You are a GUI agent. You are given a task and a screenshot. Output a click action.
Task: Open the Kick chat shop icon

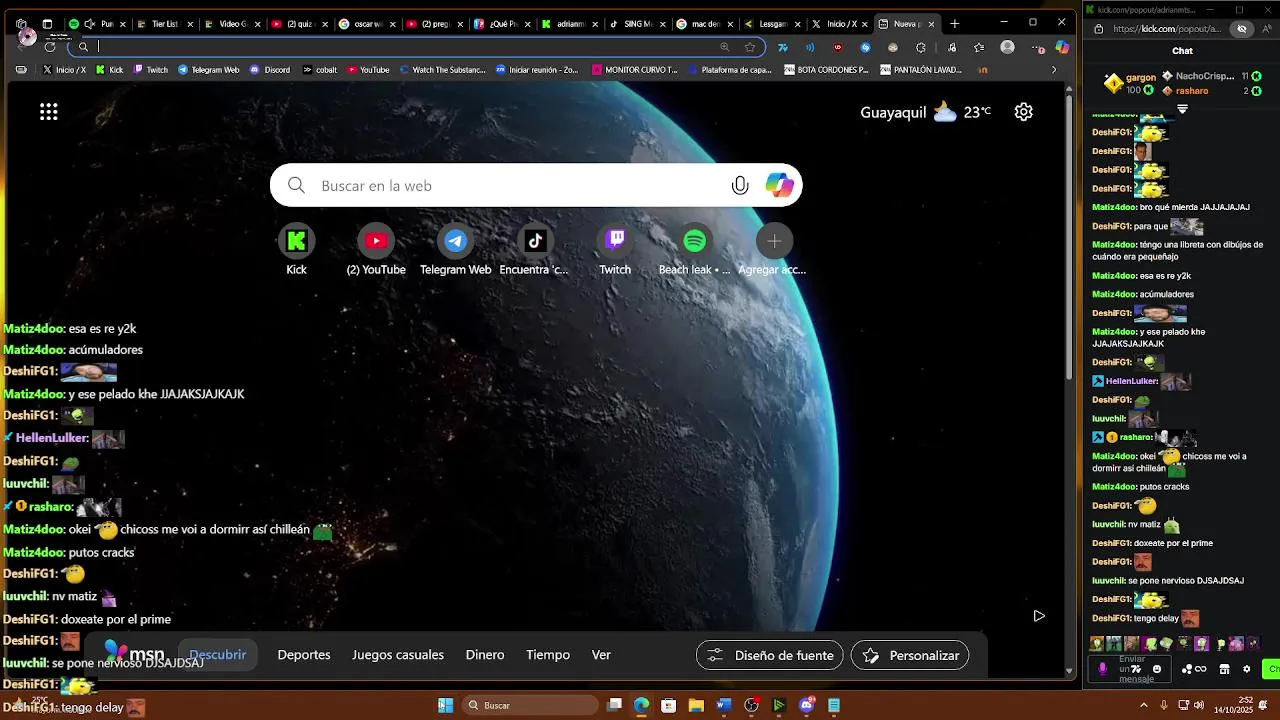pos(1224,669)
